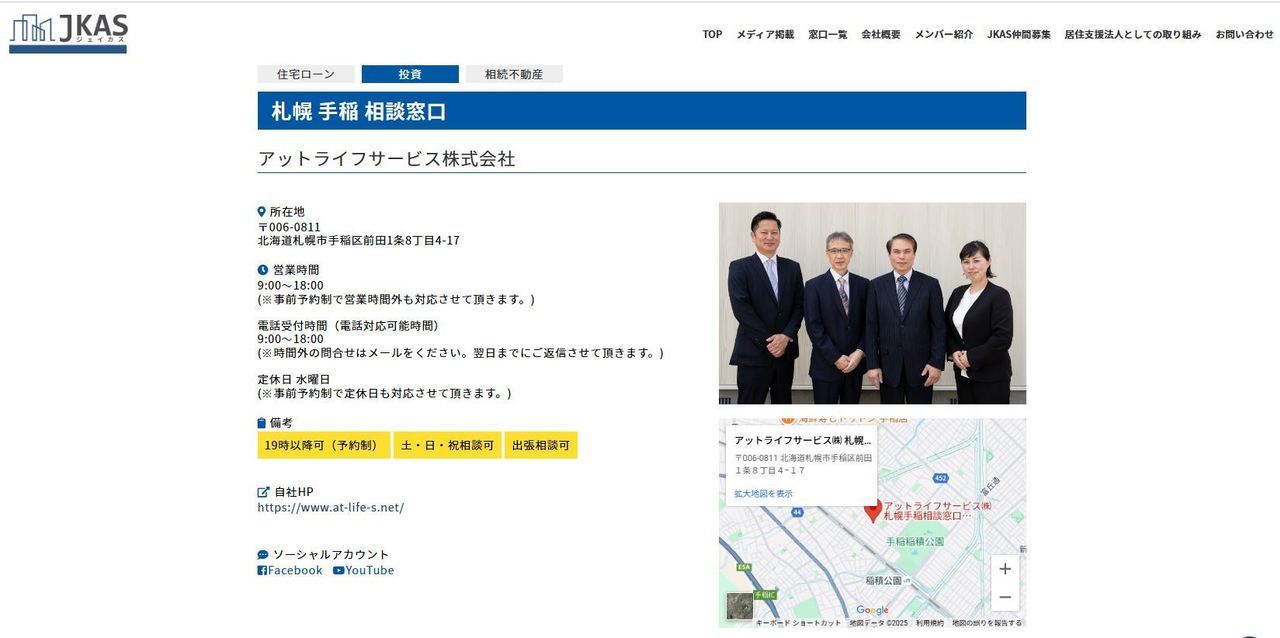Zoom out on the map

[x=1005, y=597]
